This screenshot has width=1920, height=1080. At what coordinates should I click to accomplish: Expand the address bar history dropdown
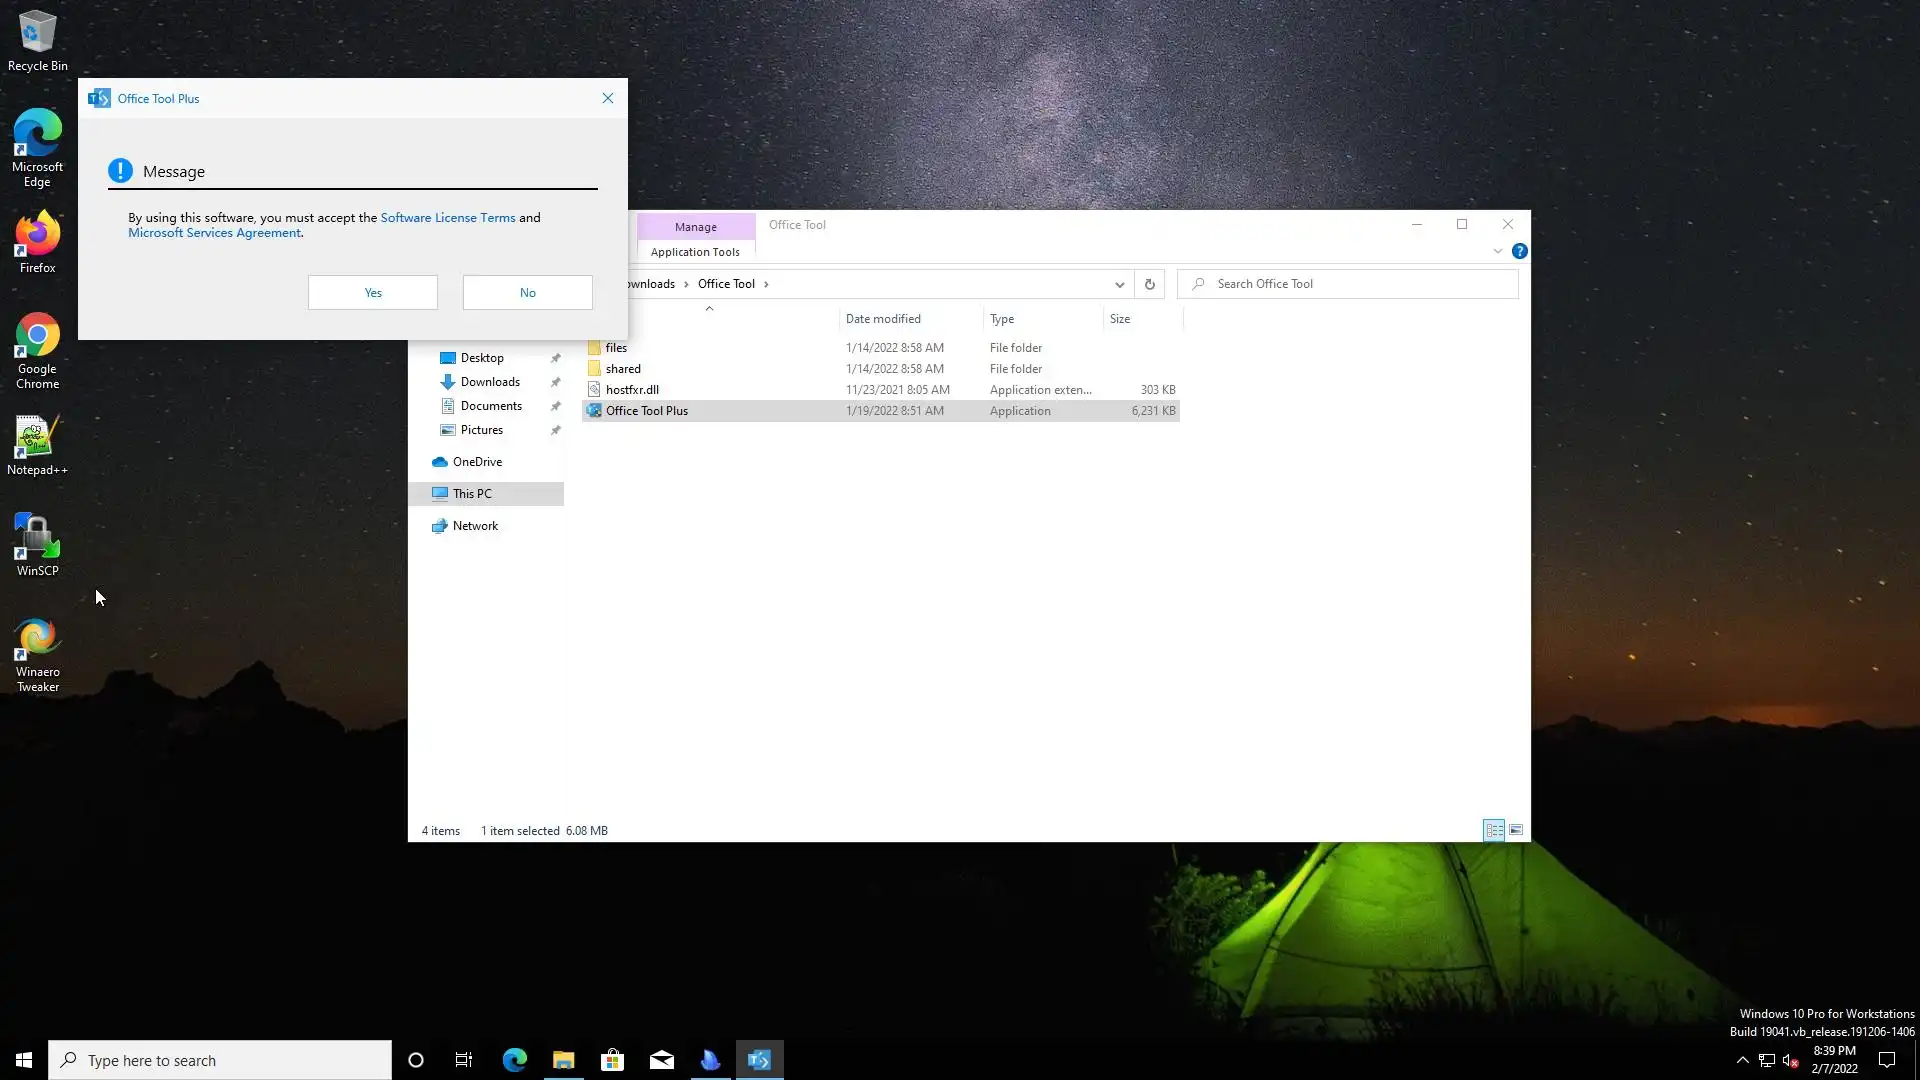(1119, 284)
